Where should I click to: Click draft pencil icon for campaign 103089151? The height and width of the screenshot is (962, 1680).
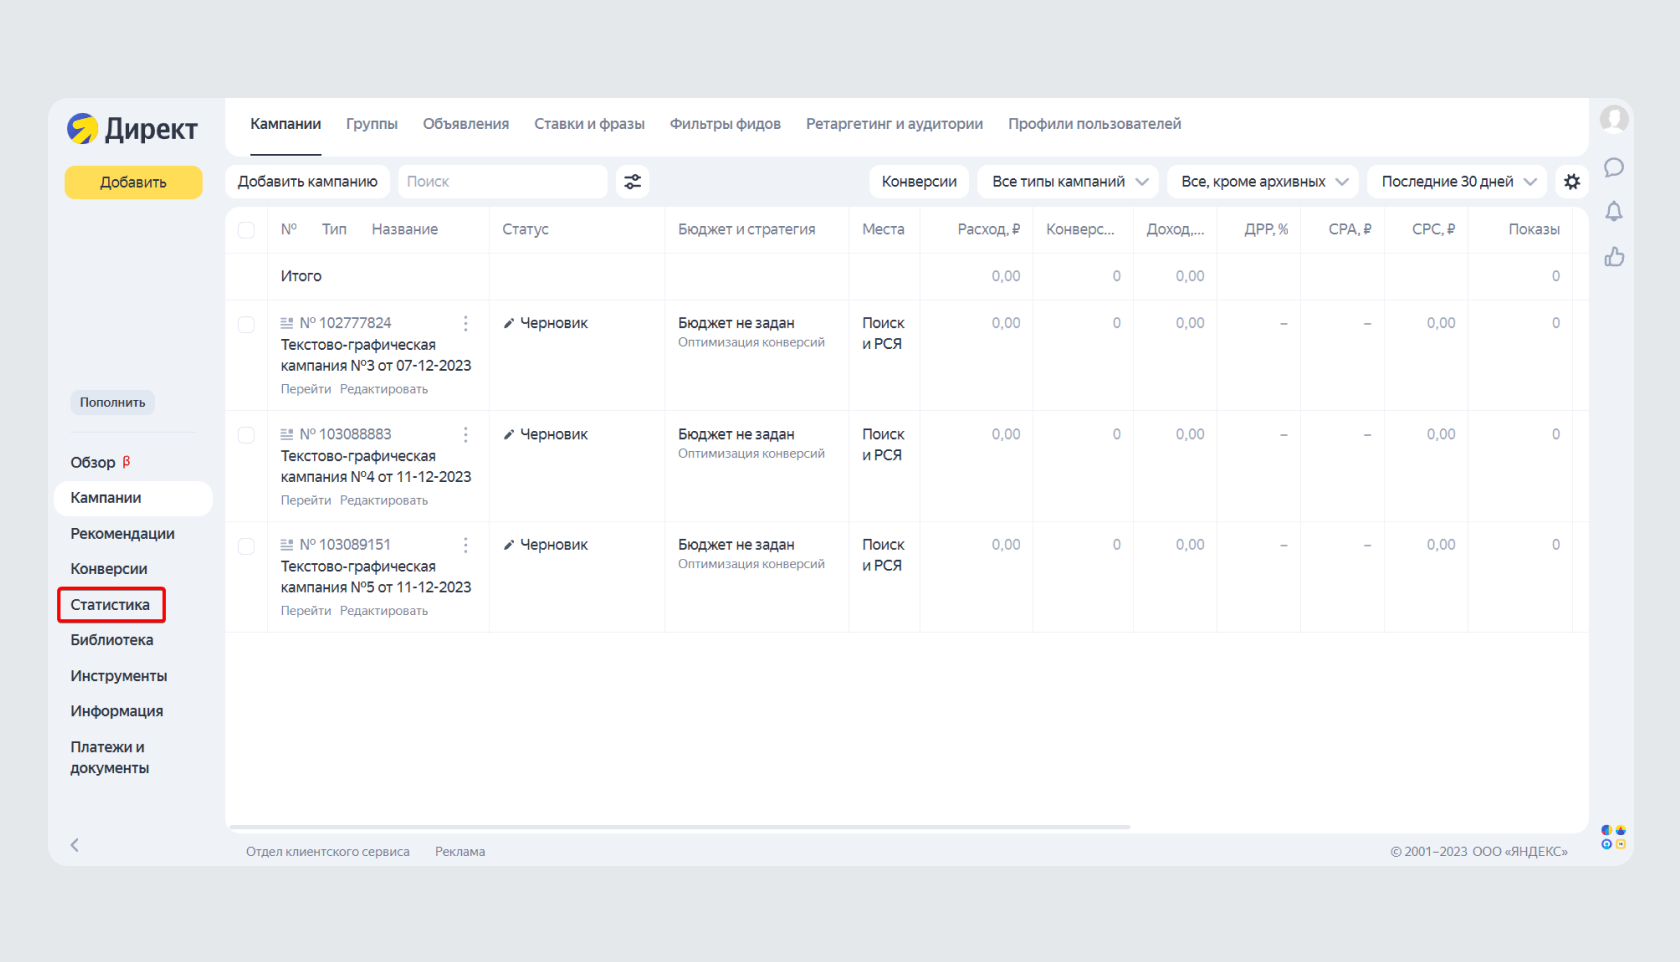click(x=509, y=545)
